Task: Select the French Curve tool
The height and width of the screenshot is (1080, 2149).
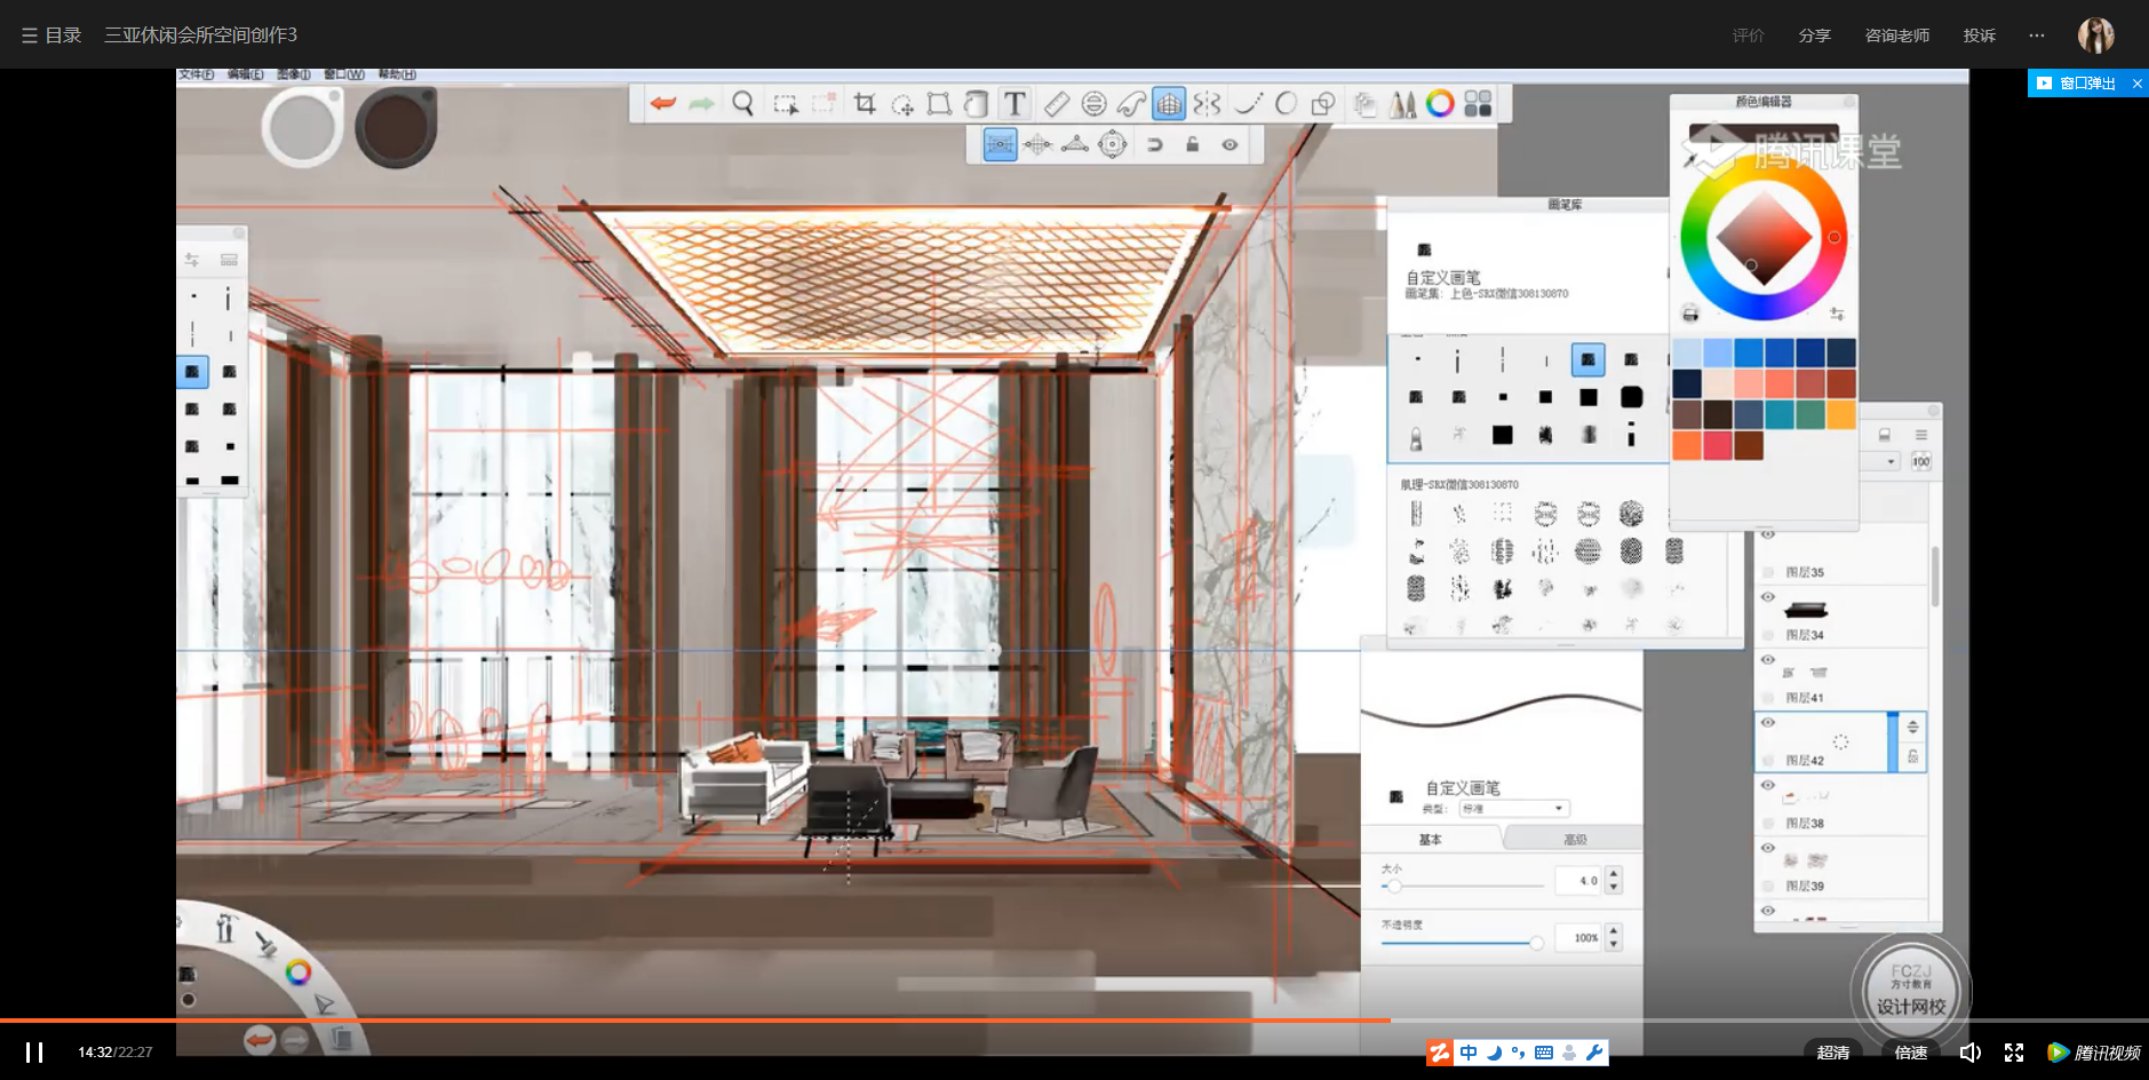Action: point(1131,104)
